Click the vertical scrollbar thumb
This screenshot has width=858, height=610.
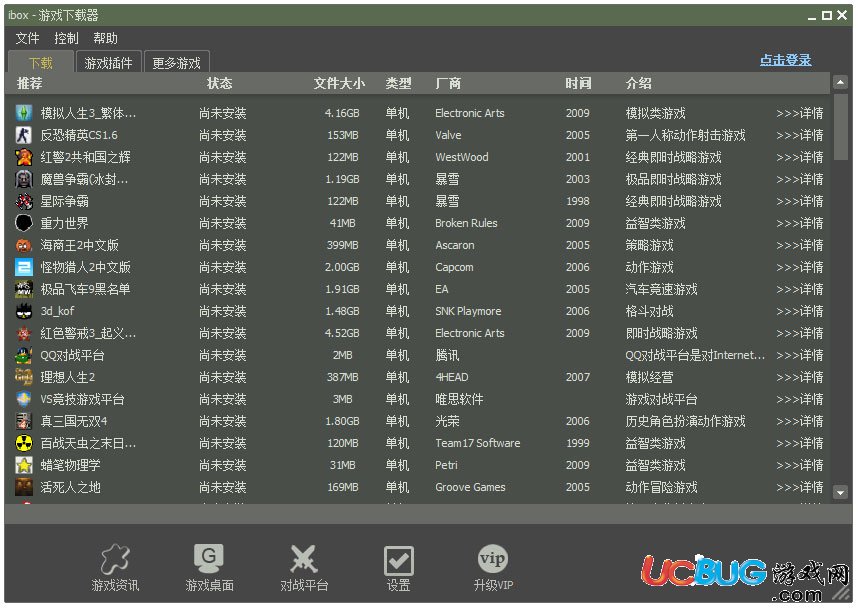[x=840, y=127]
